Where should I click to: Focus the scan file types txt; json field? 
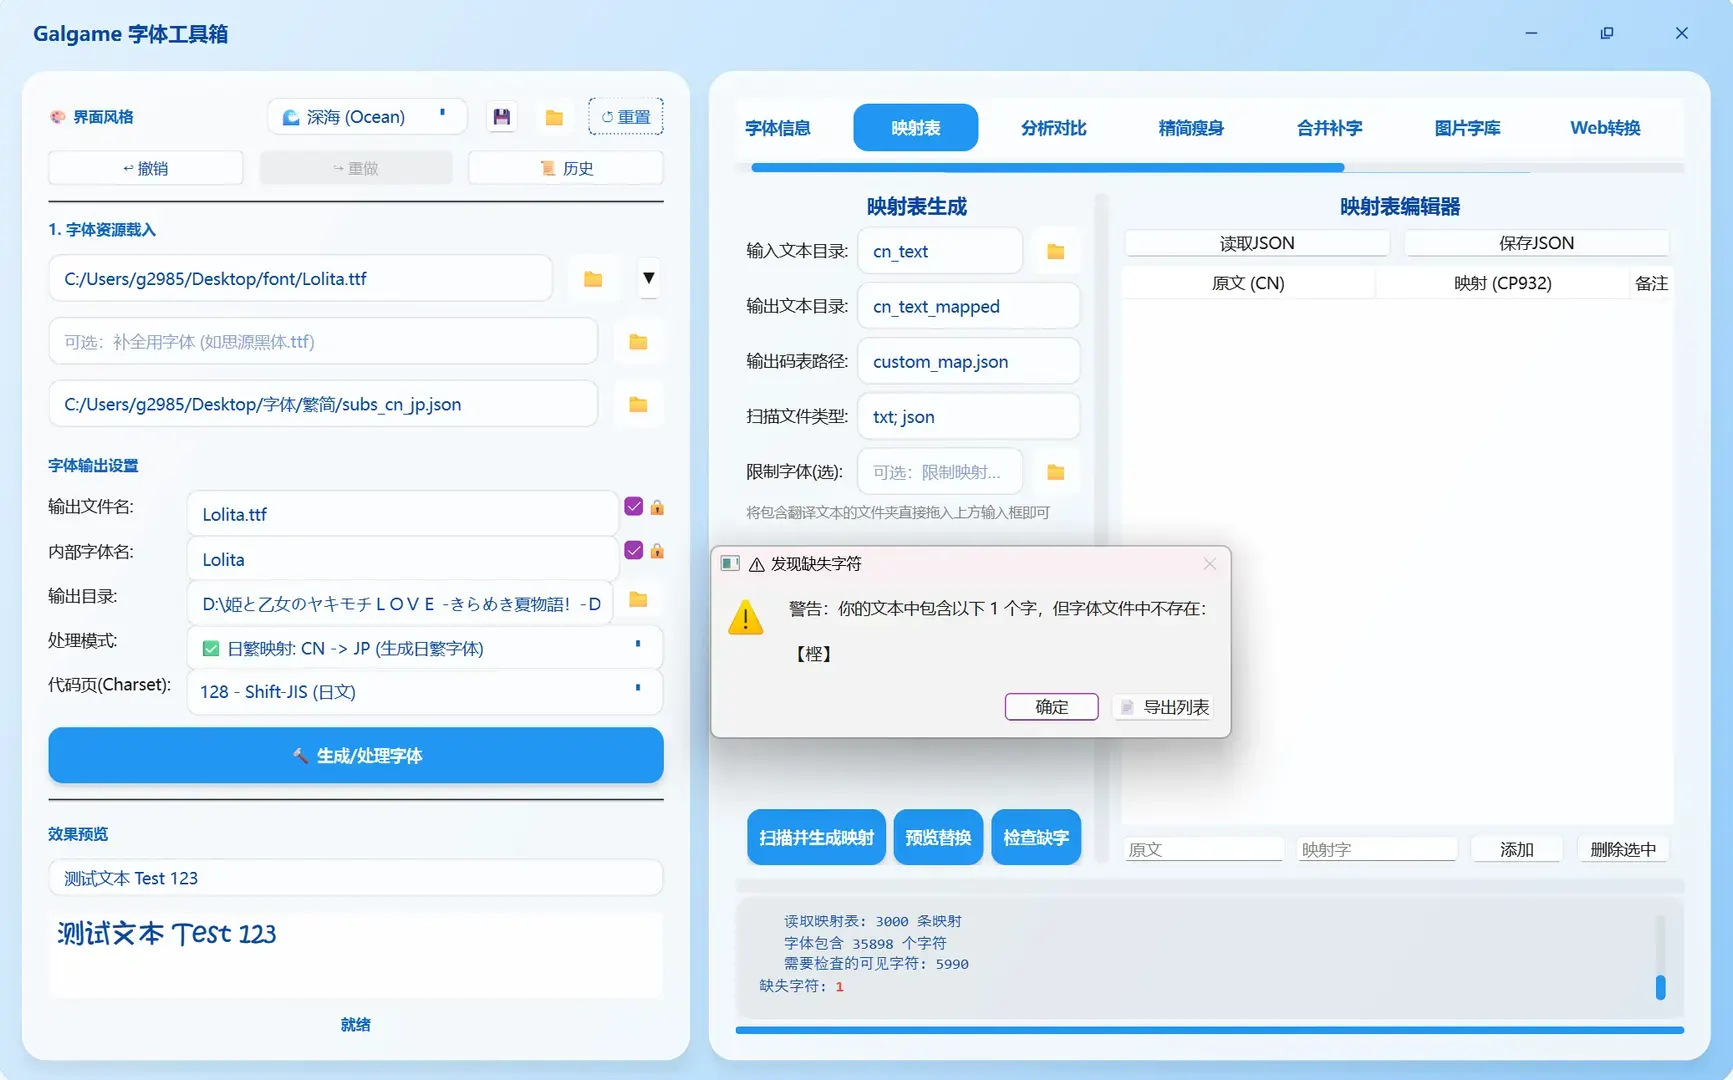coord(968,417)
